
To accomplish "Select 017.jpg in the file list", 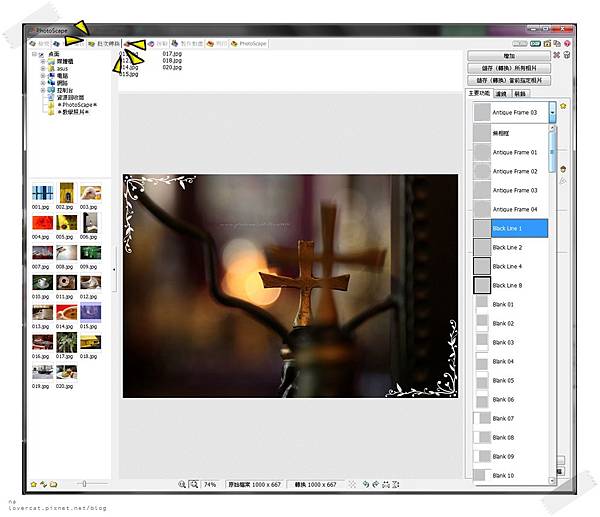I will pyautogui.click(x=172, y=54).
